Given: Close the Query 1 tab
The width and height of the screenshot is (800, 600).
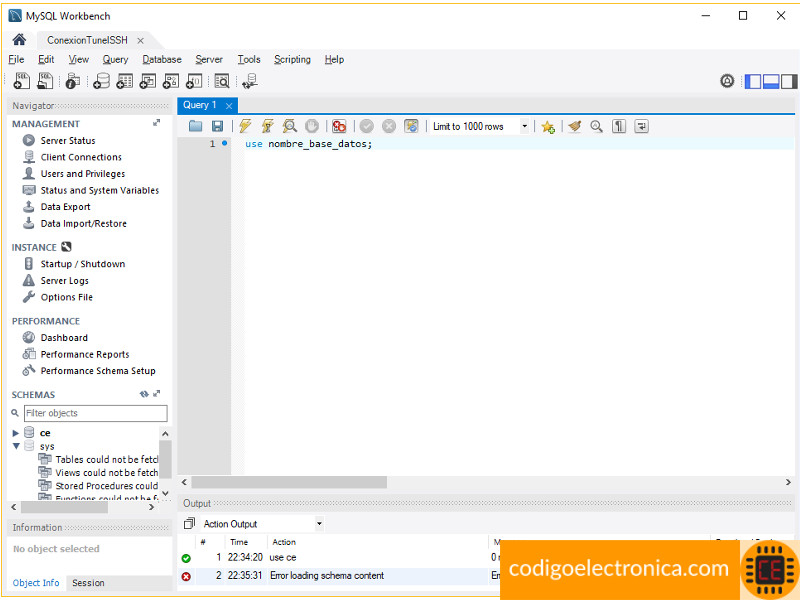Looking at the screenshot, I should (229, 106).
